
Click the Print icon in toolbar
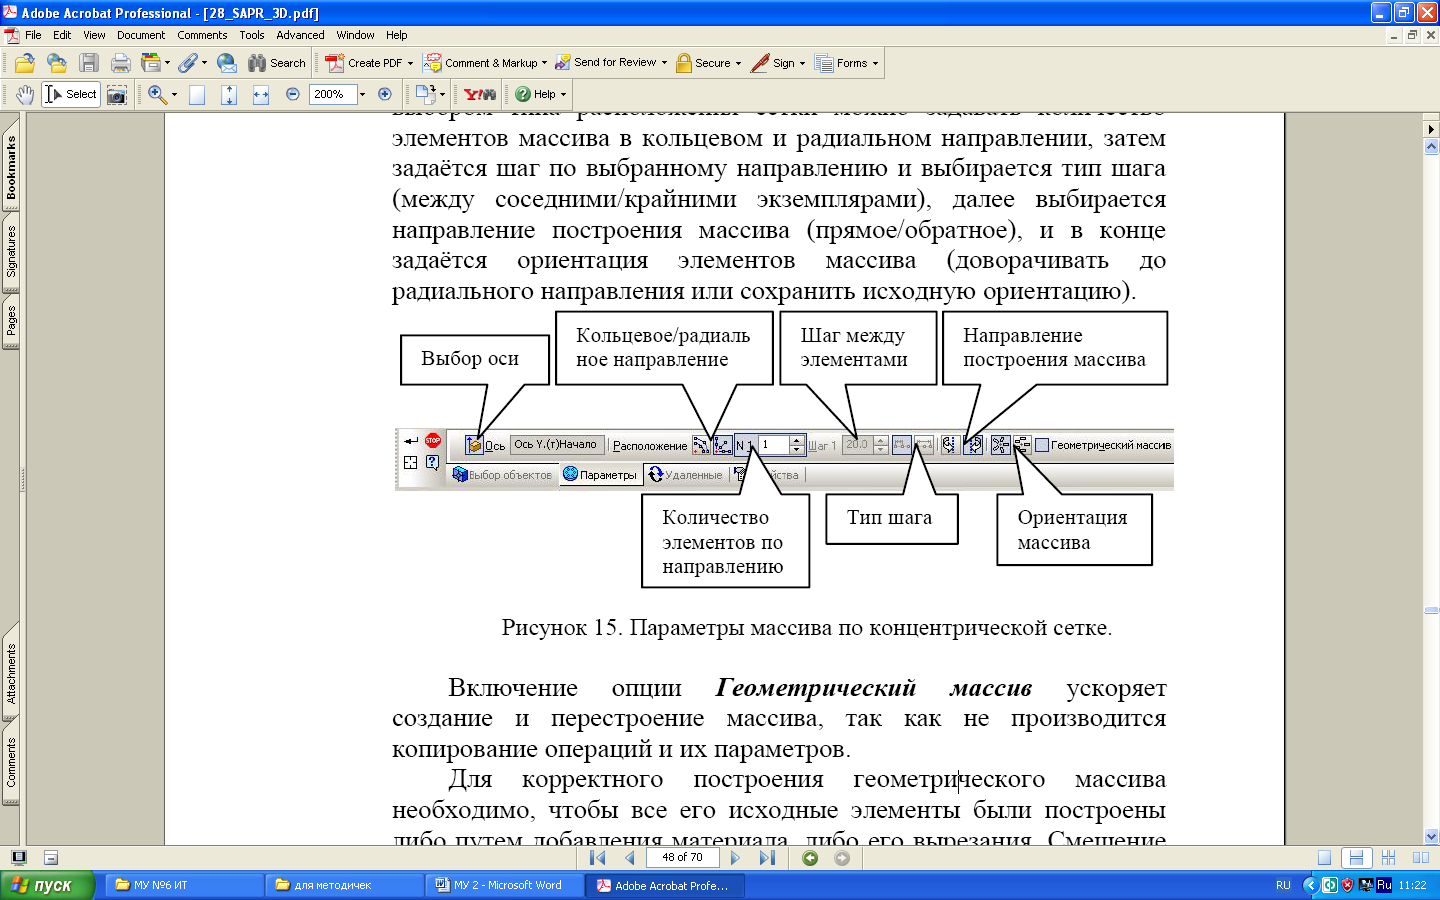(121, 63)
